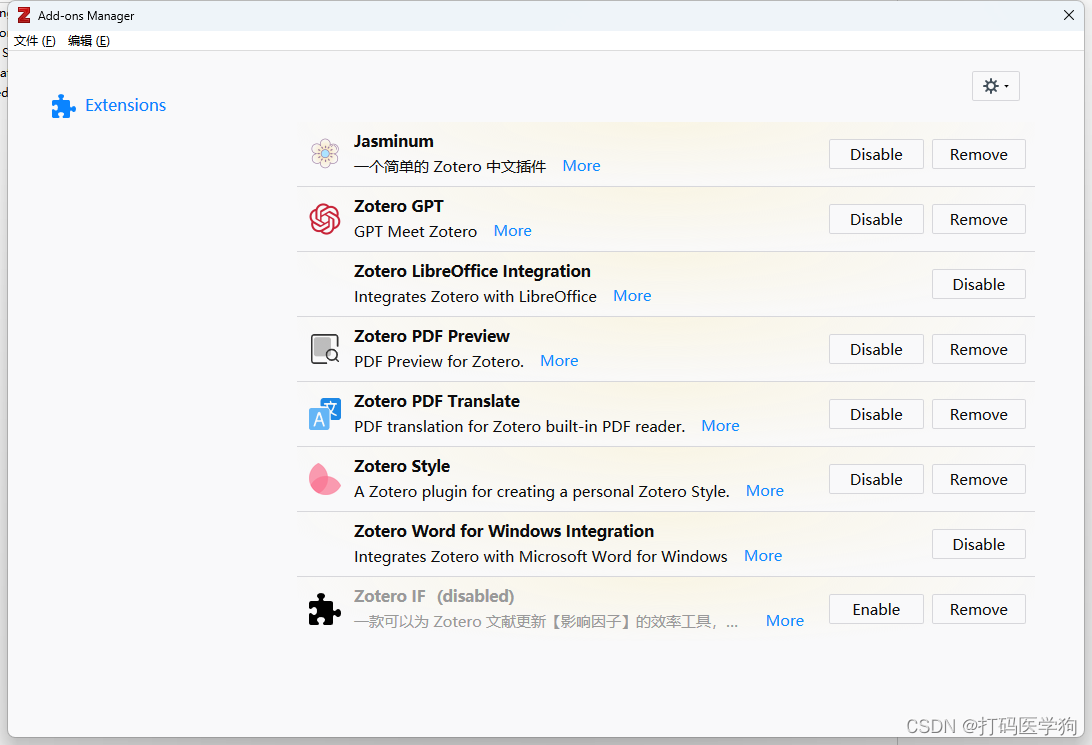Click the Jasminum flower icon
The image size is (1092, 745).
[325, 153]
